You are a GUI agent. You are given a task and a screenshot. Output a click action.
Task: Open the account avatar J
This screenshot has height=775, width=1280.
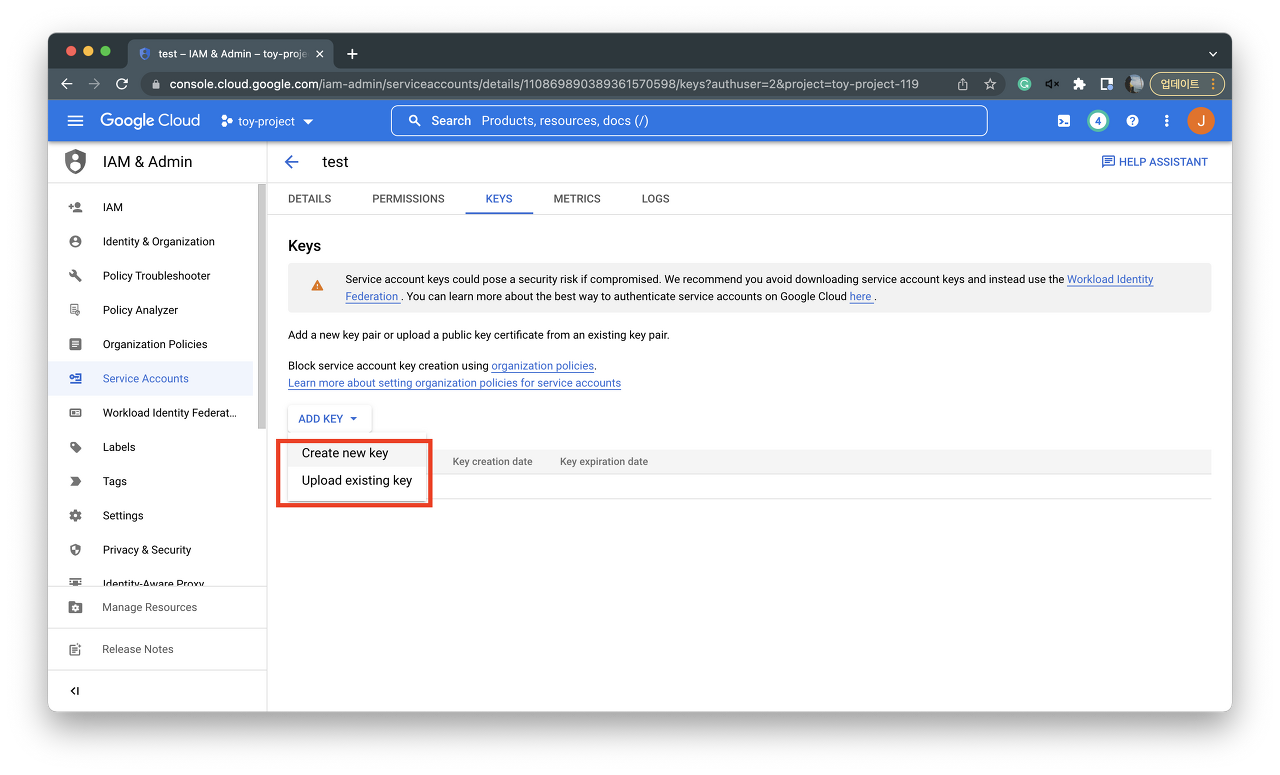click(1201, 121)
